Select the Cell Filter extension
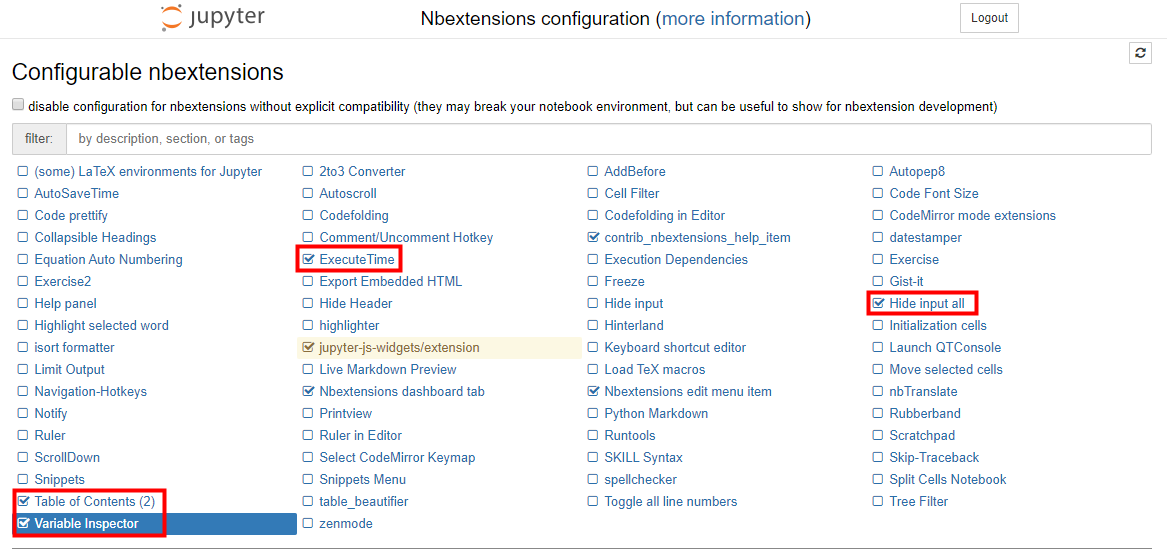This screenshot has height=553, width=1167. click(x=632, y=194)
